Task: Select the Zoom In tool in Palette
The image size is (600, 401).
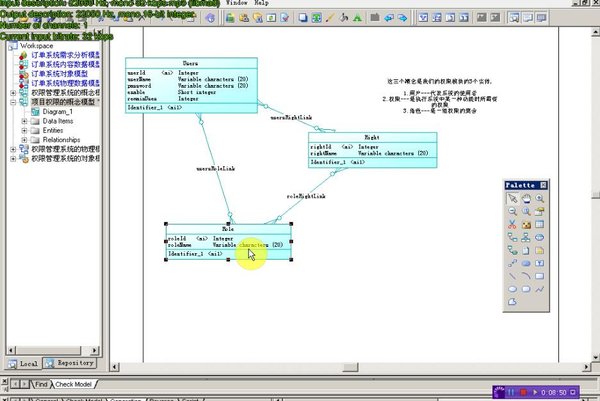Action: [x=540, y=198]
